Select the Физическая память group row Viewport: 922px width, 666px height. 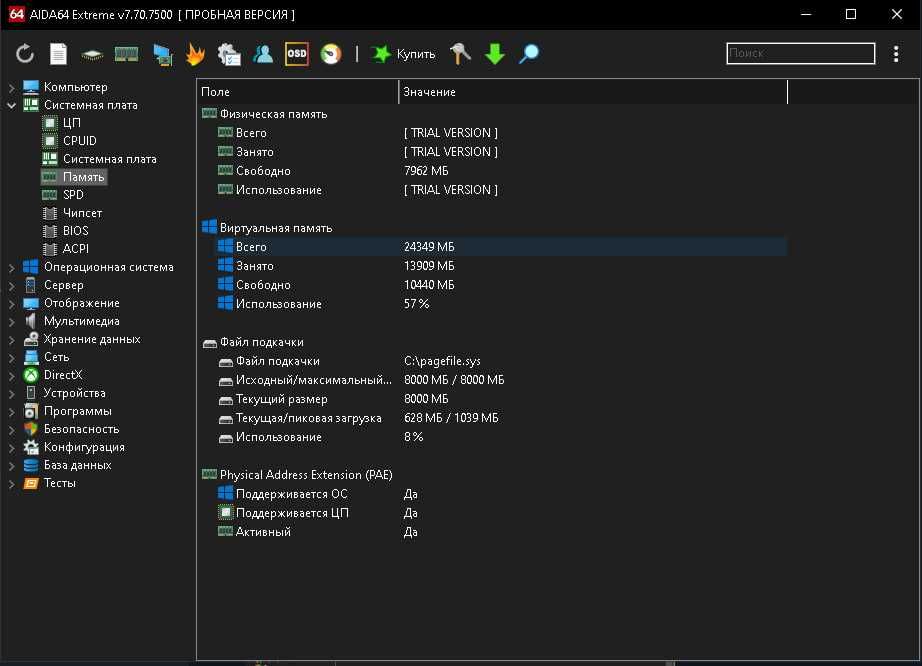point(493,114)
